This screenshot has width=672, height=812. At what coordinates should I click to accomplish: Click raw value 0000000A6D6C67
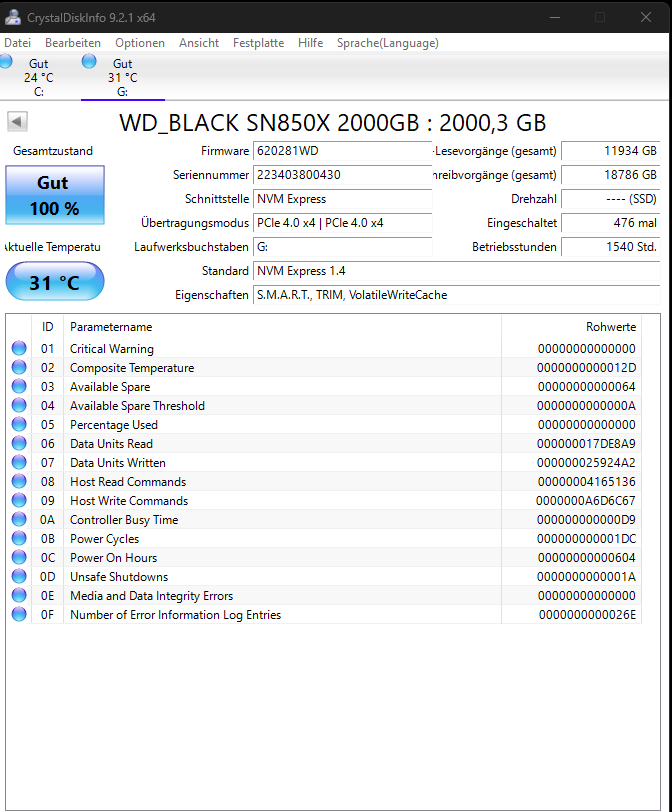(x=586, y=501)
